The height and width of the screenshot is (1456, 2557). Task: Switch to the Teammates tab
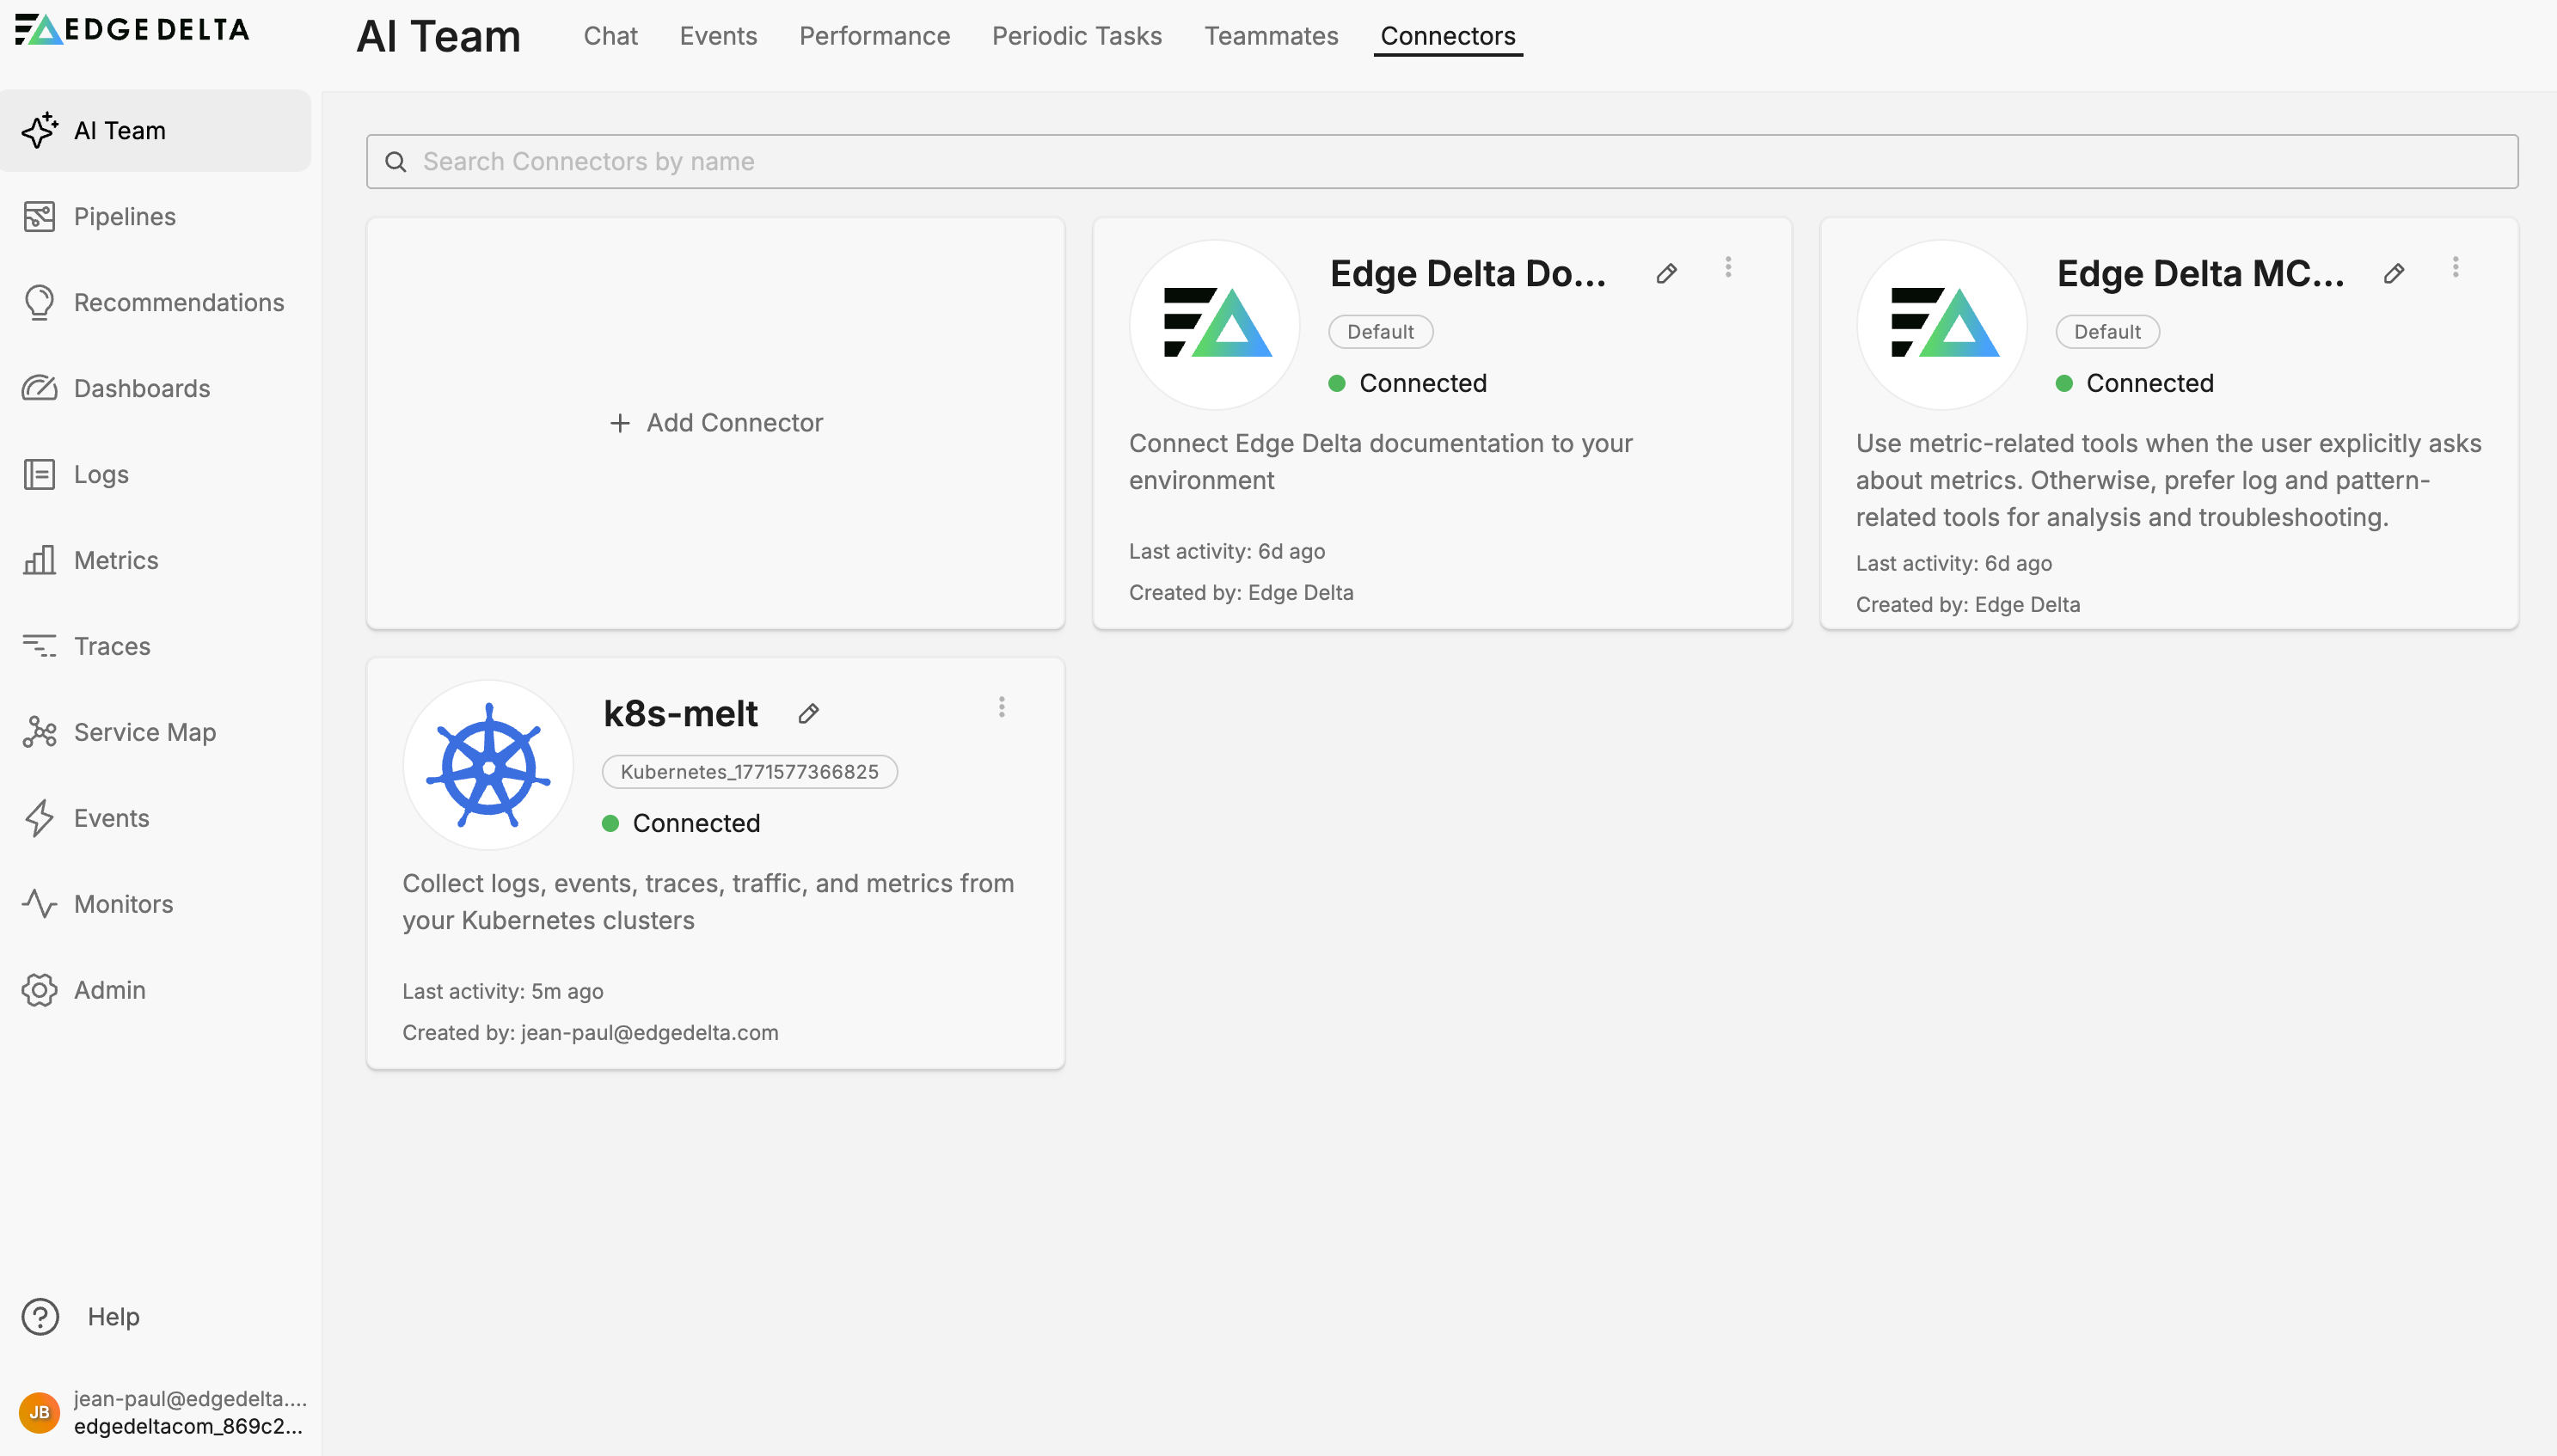(1271, 36)
